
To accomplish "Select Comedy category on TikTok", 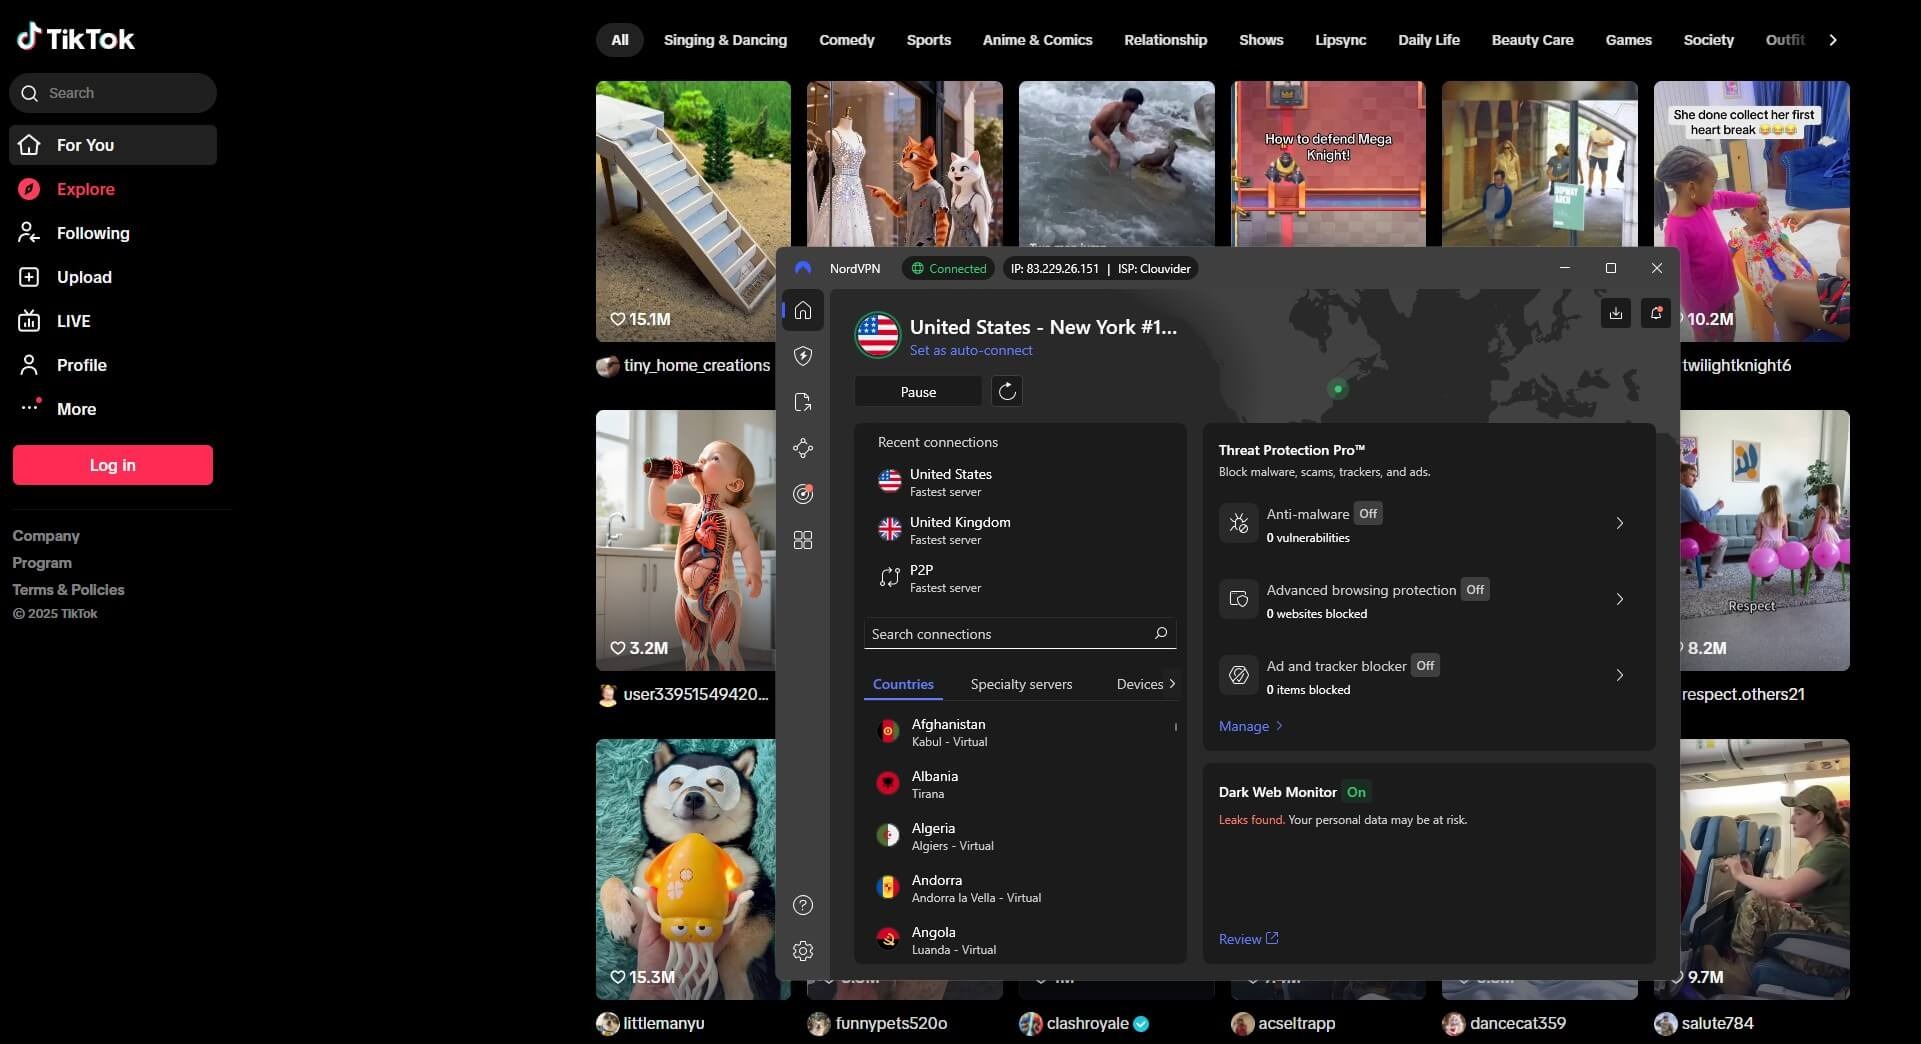I will point(847,40).
